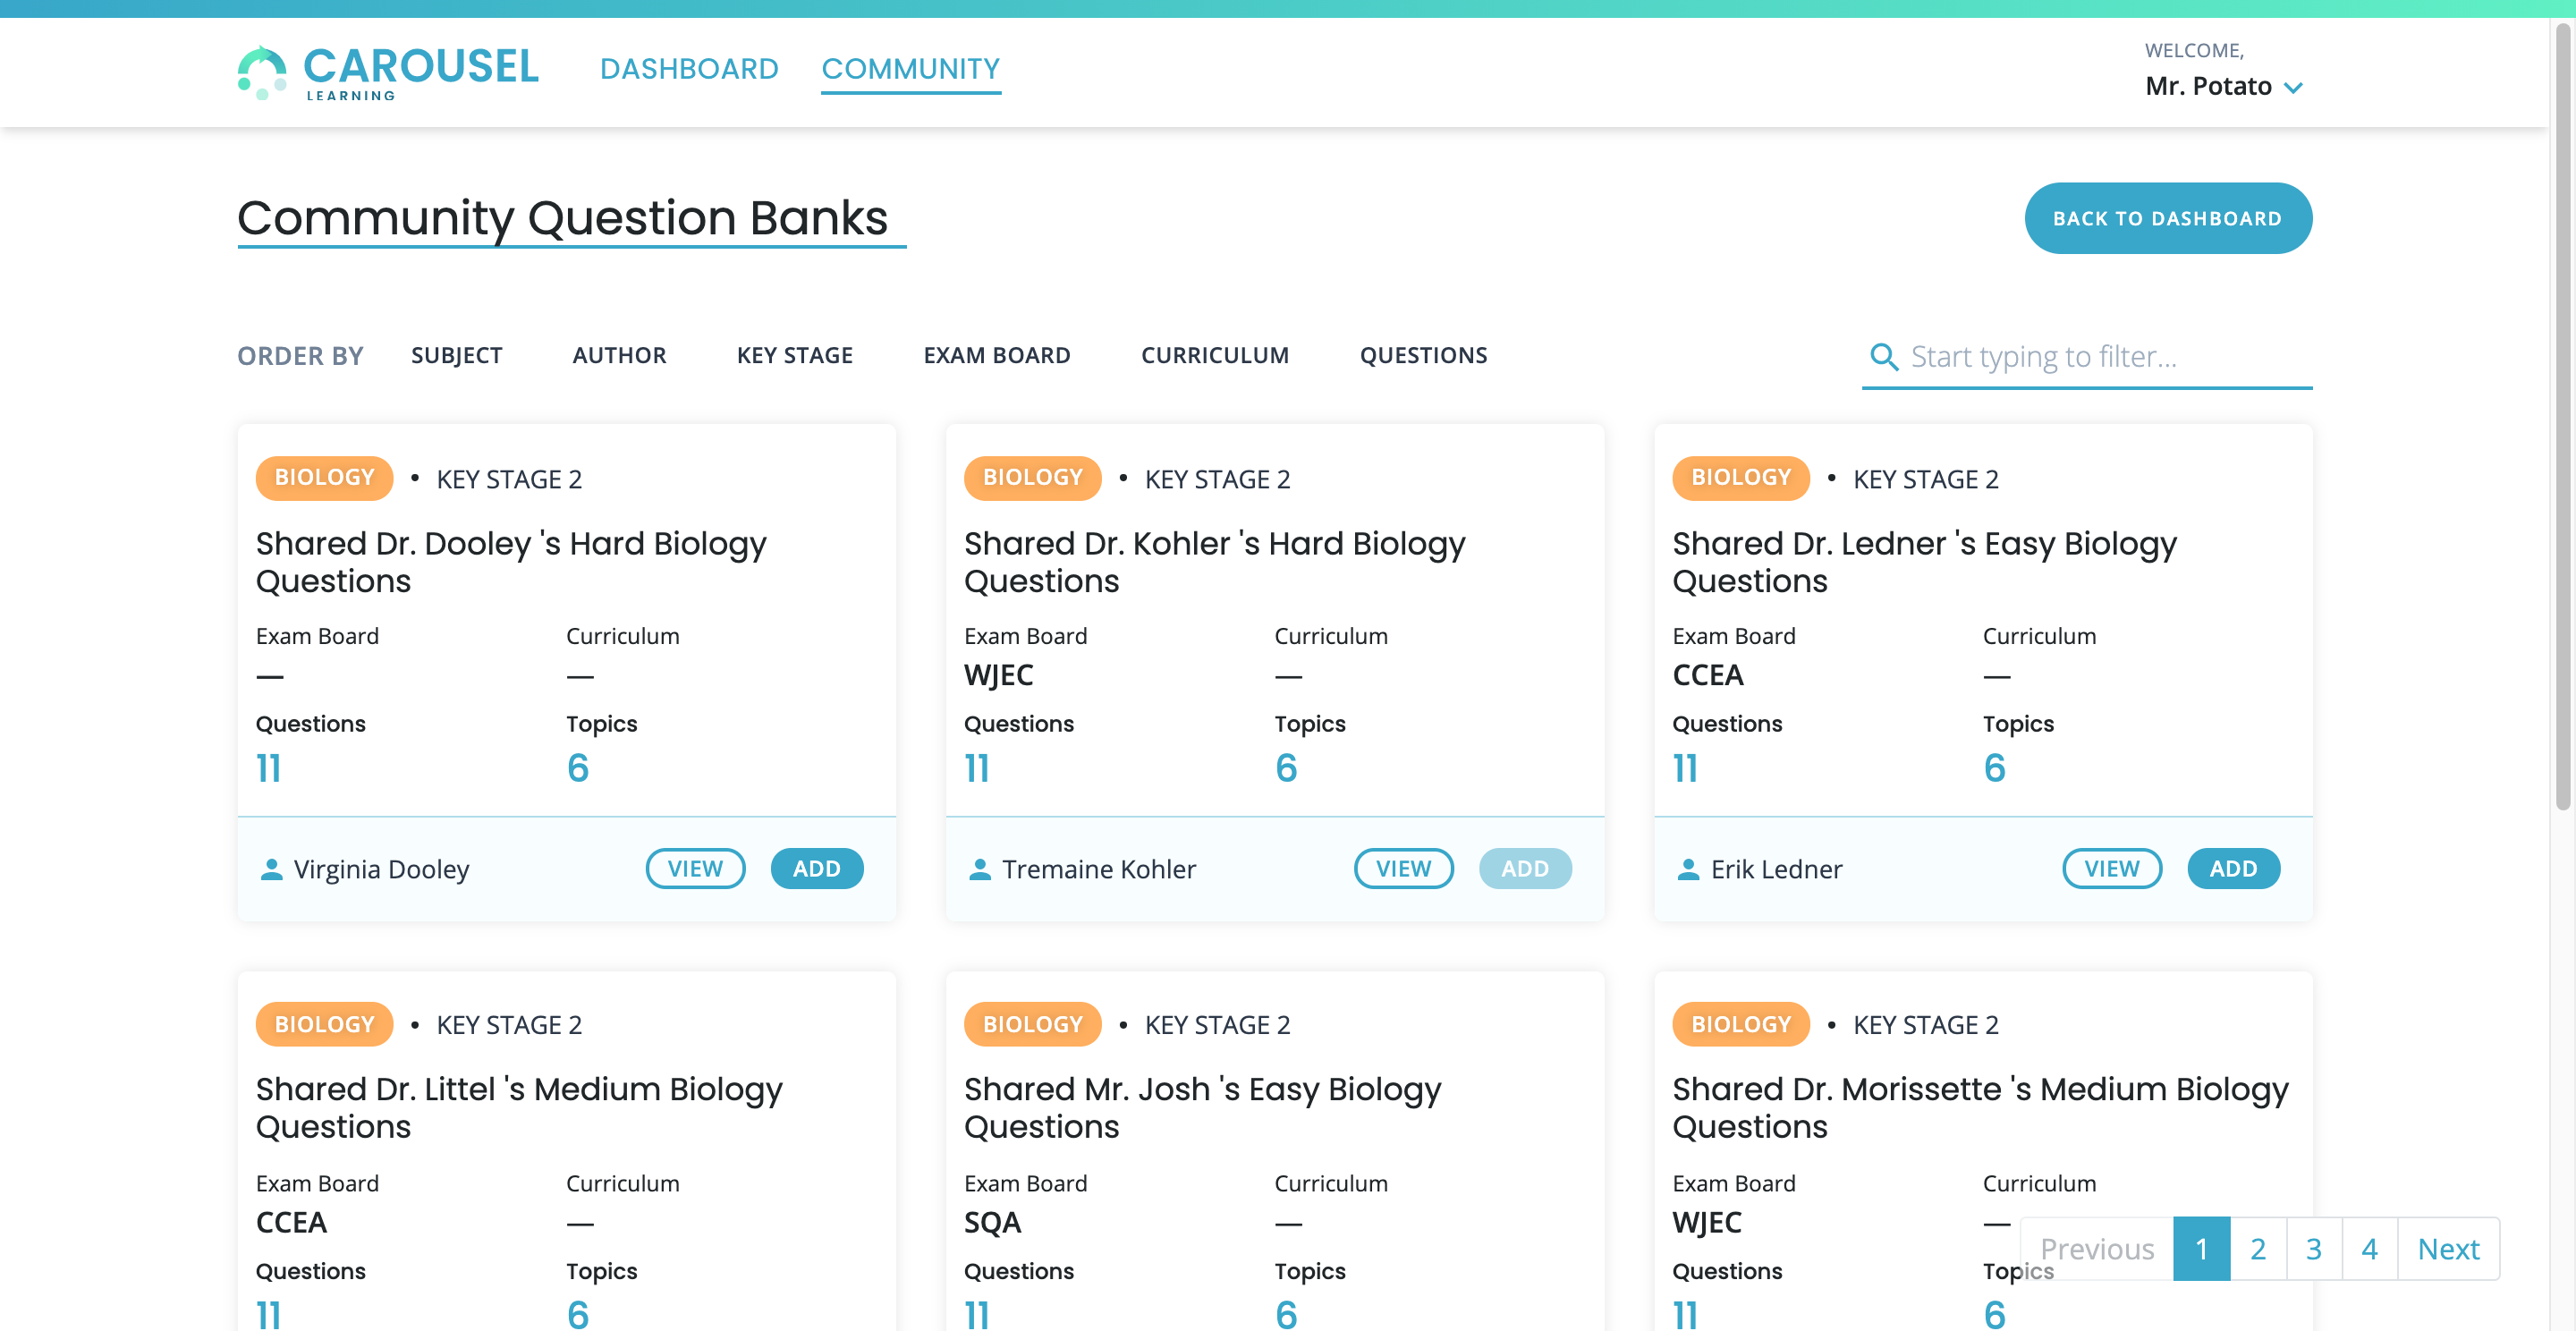Click Virginia Dooley's author person icon
Image resolution: width=2576 pixels, height=1331 pixels.
271,869
